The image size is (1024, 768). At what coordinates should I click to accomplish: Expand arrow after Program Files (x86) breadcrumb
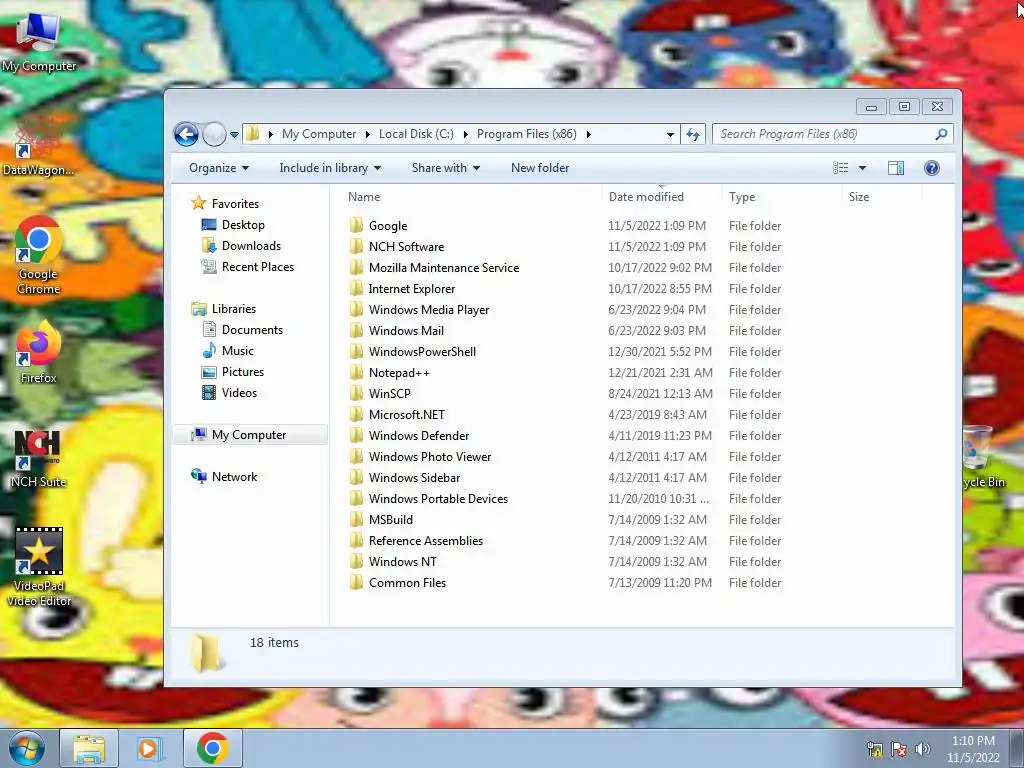click(588, 135)
